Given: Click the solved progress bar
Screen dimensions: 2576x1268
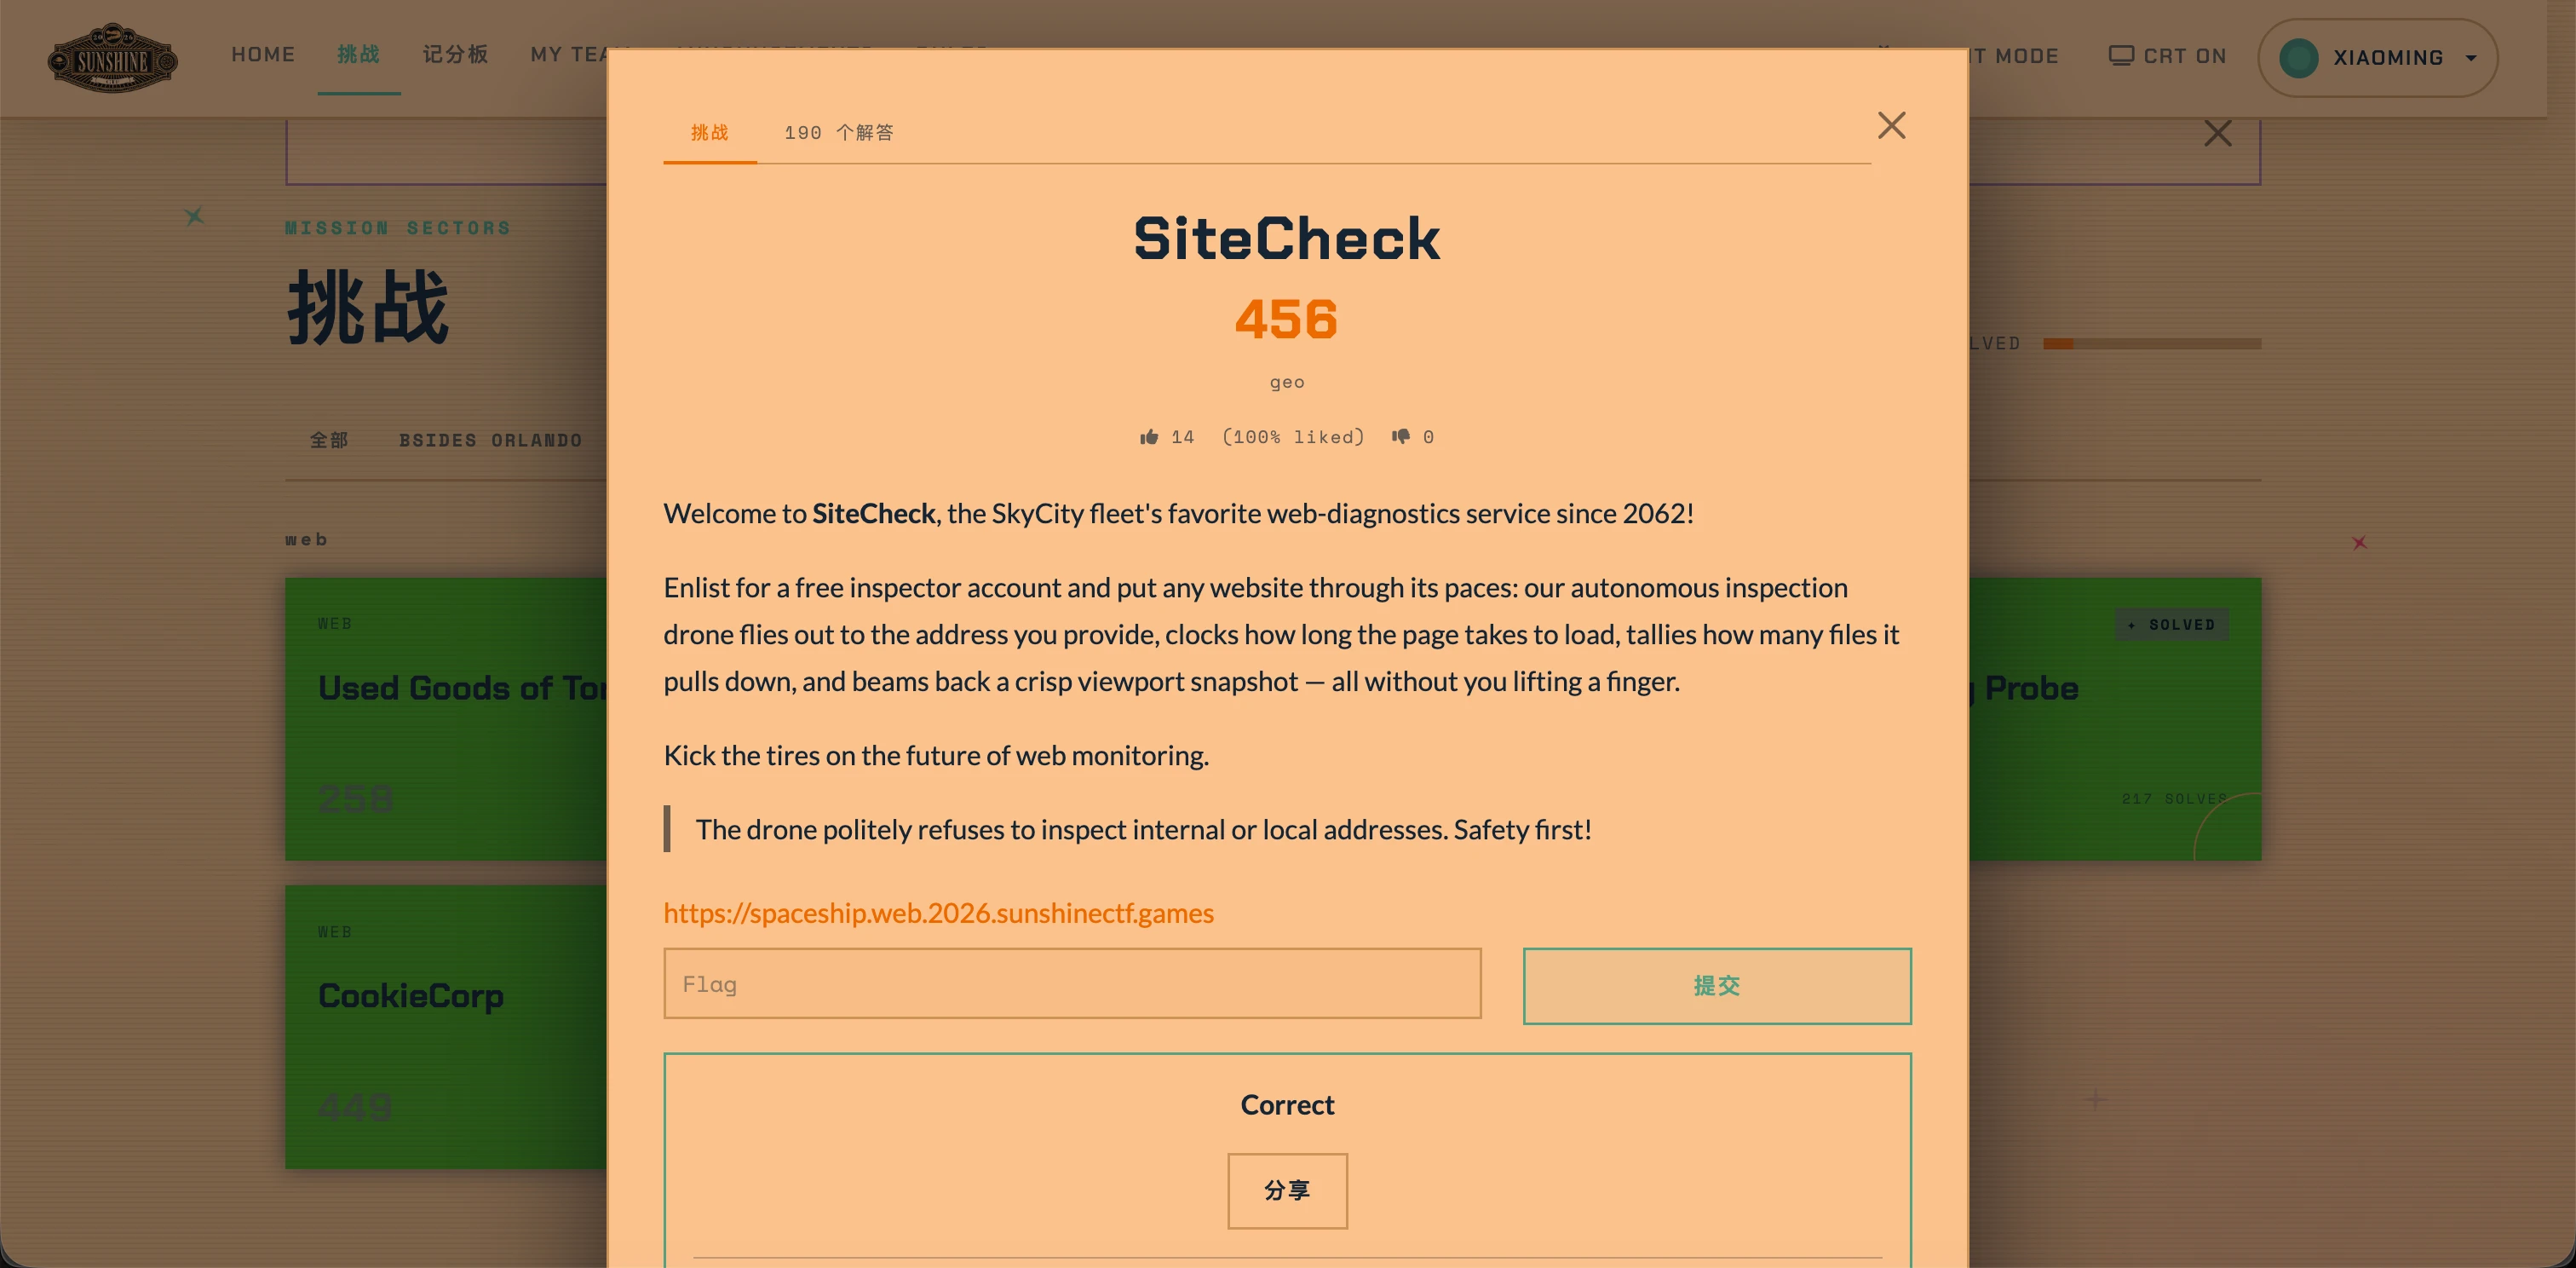Looking at the screenshot, I should click(2152, 344).
